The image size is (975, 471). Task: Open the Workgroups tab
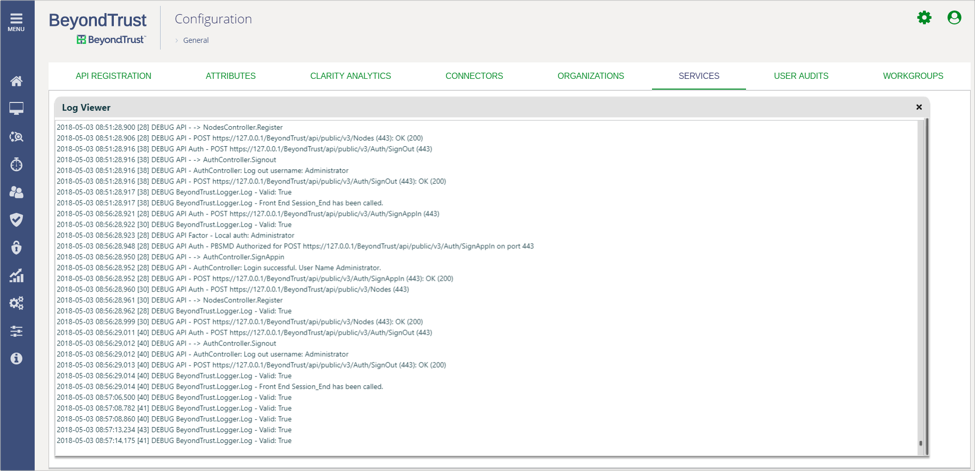(913, 76)
